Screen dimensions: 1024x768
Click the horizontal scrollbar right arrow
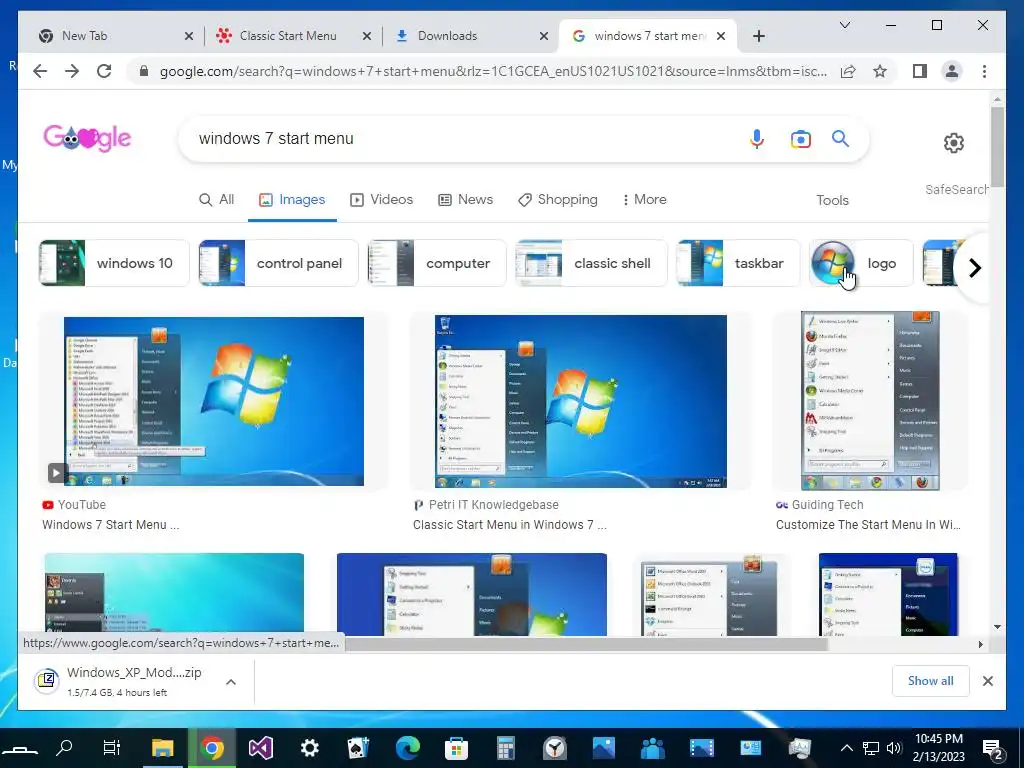click(980, 645)
